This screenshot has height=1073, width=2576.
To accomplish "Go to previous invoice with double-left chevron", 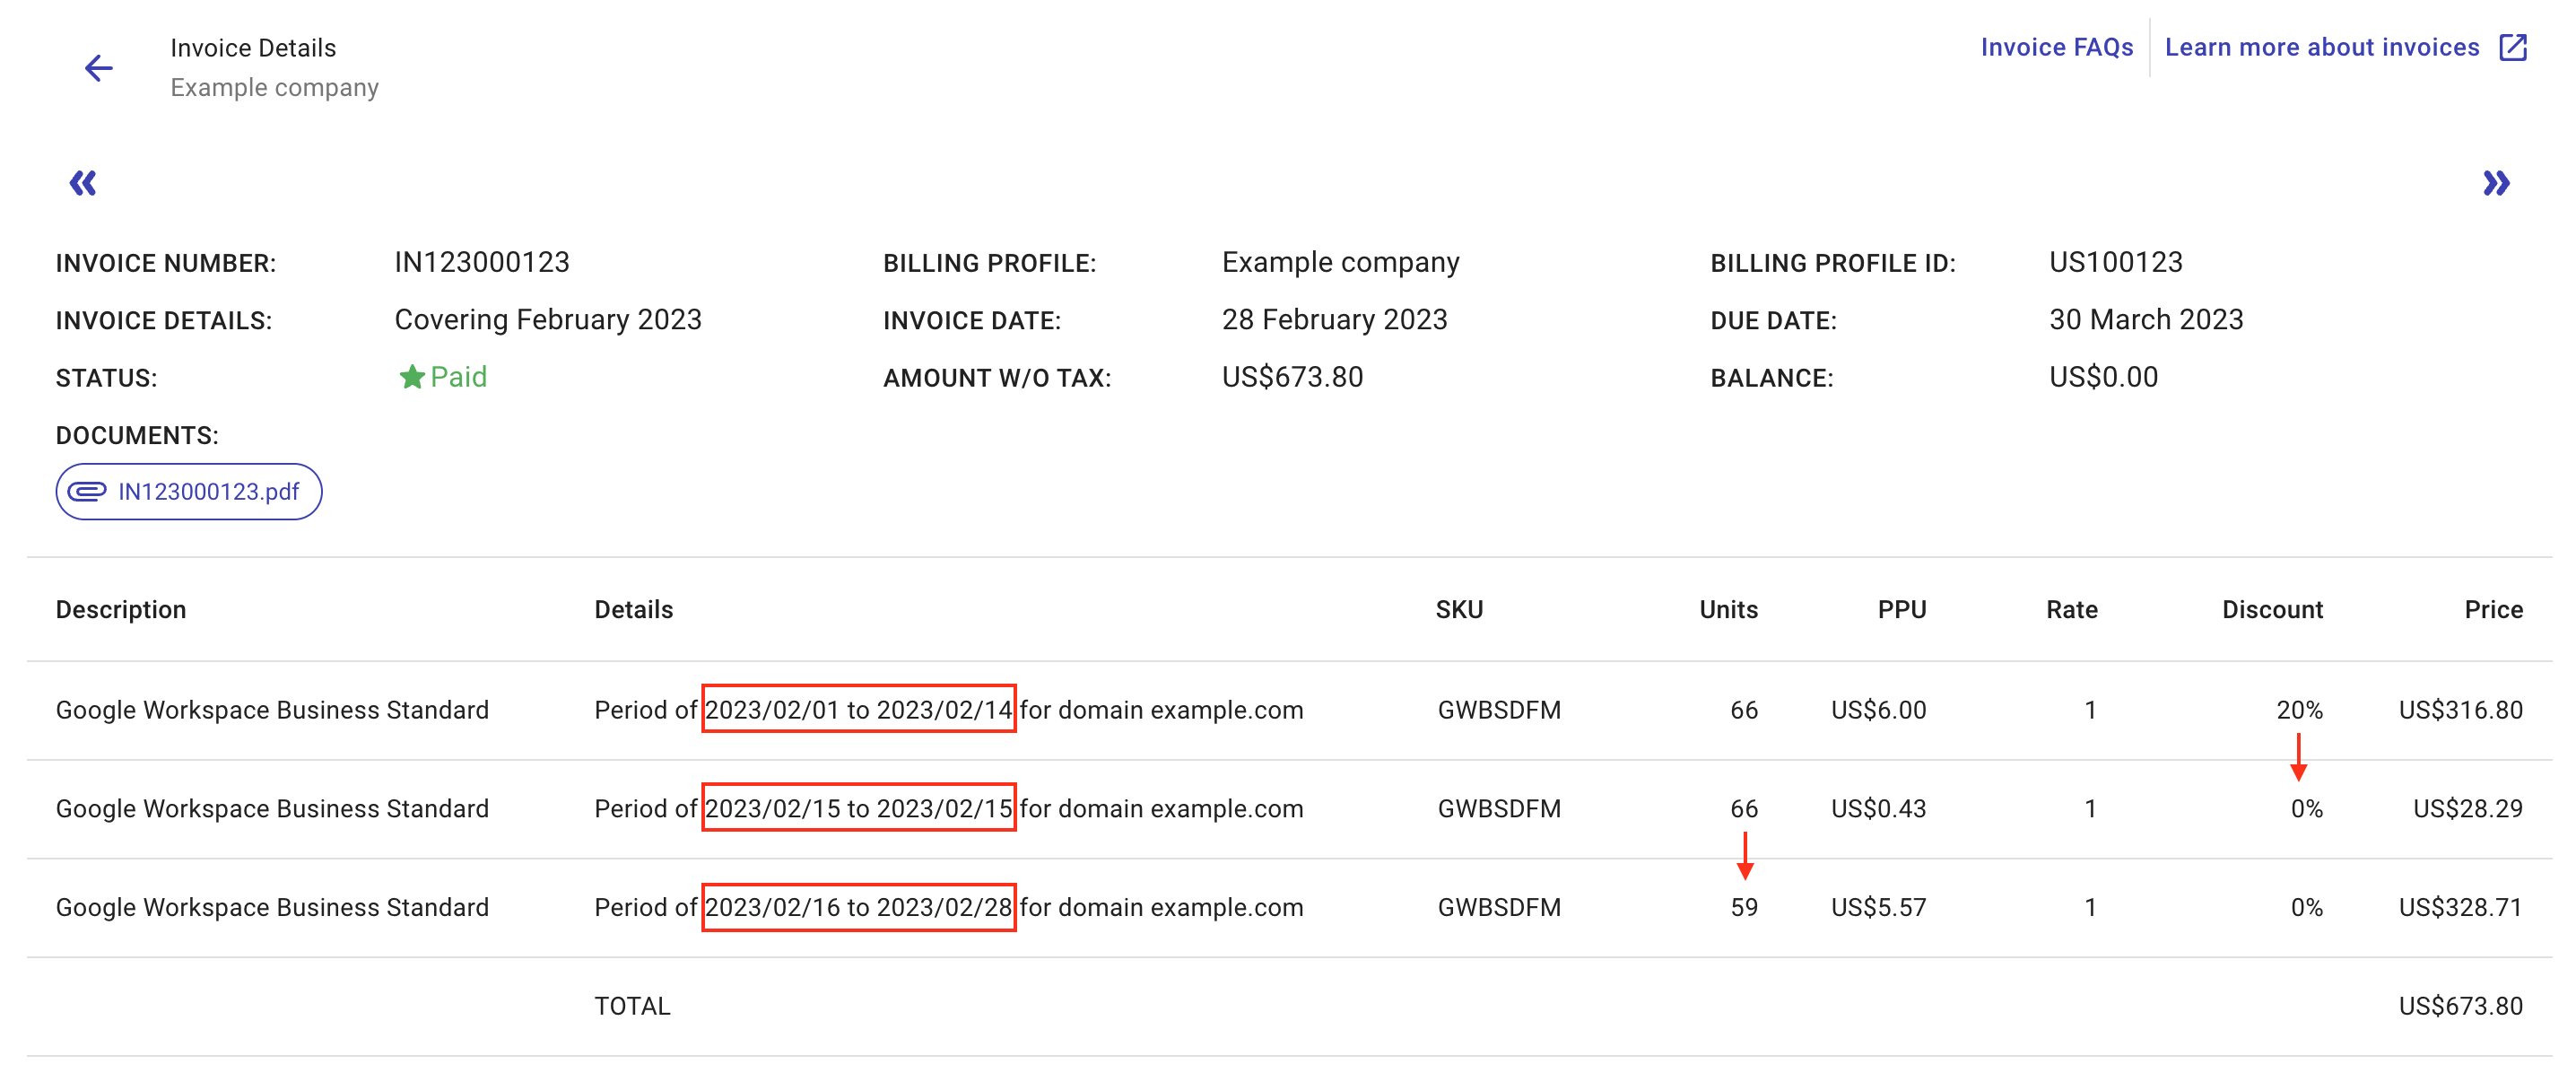I will click(83, 183).
